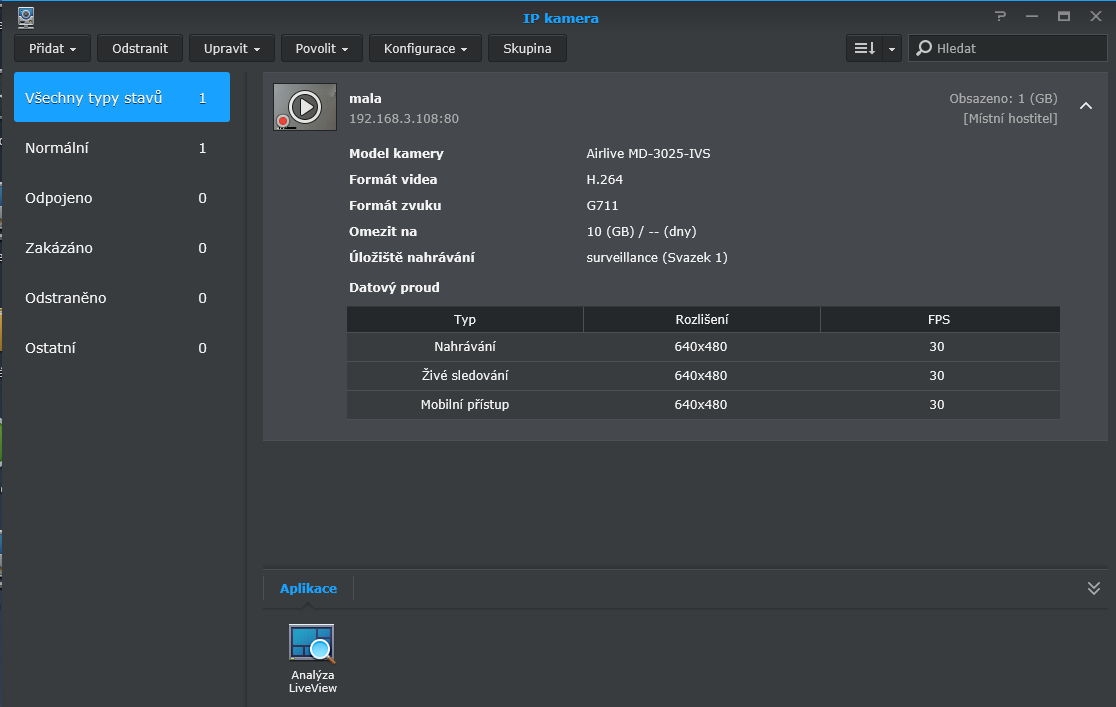
Task: Expand the Povolit dropdown
Action: click(x=322, y=48)
